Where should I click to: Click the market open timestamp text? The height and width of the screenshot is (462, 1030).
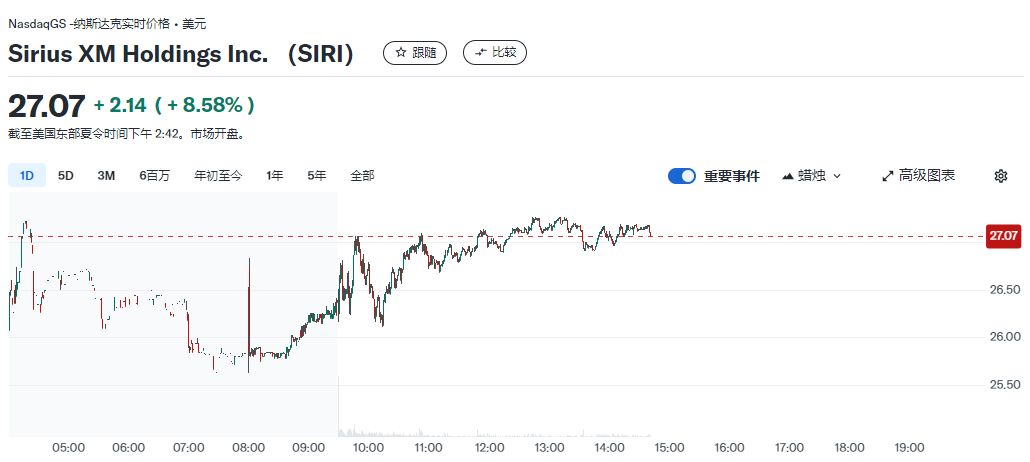click(x=127, y=134)
